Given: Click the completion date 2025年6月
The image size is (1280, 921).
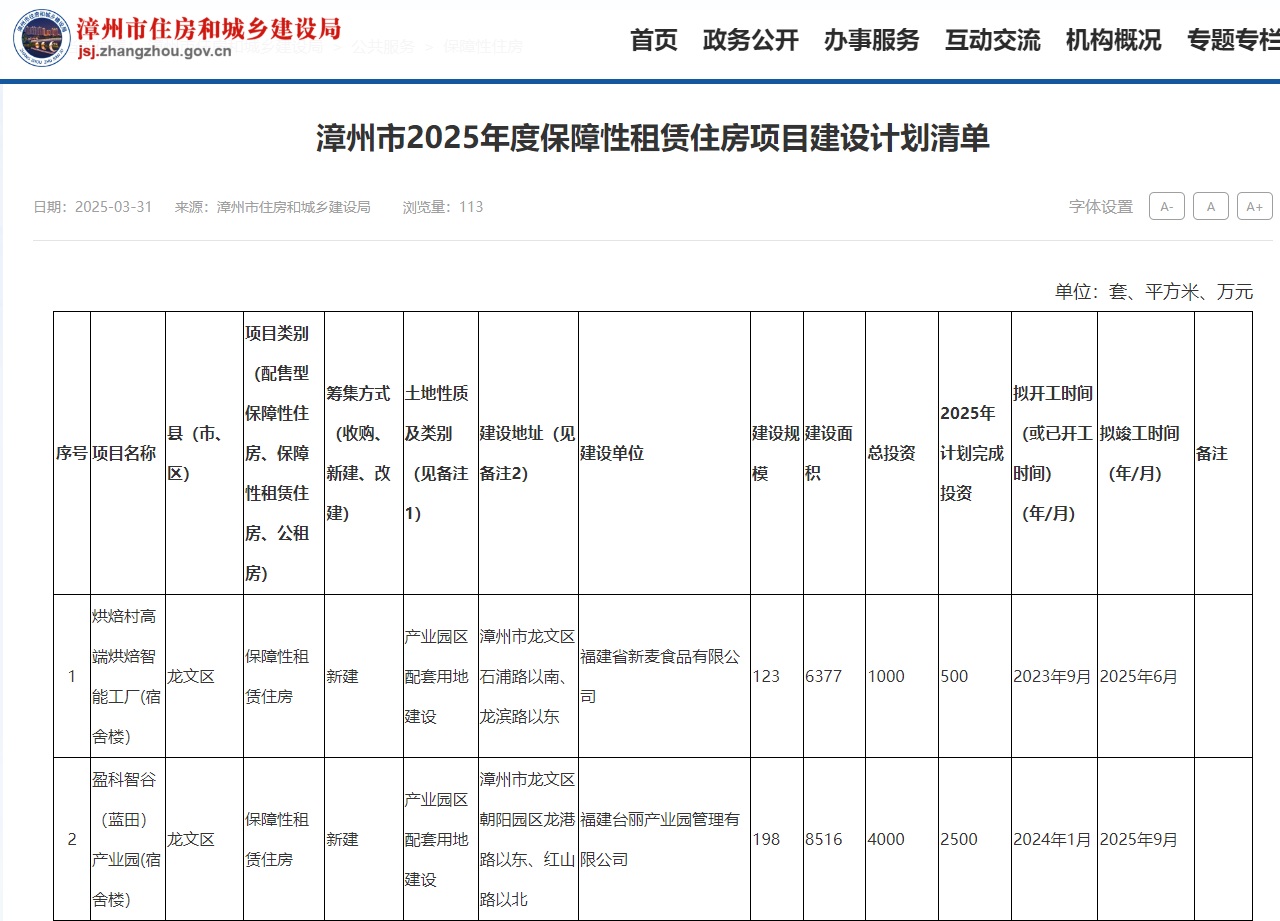Looking at the screenshot, I should click(x=1139, y=676).
